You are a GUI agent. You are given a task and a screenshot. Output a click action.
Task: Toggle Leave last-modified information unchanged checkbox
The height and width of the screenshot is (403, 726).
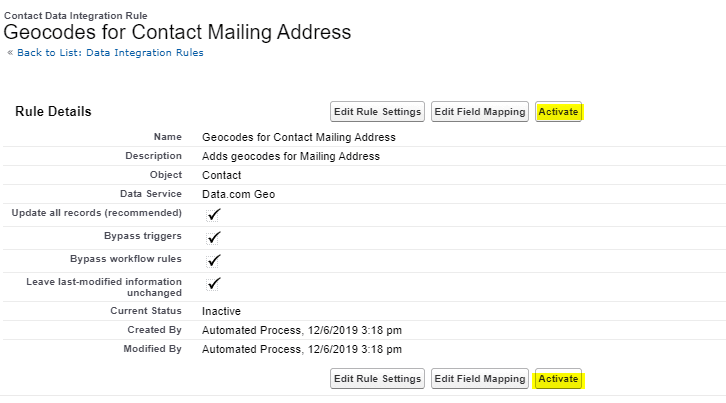[214, 284]
